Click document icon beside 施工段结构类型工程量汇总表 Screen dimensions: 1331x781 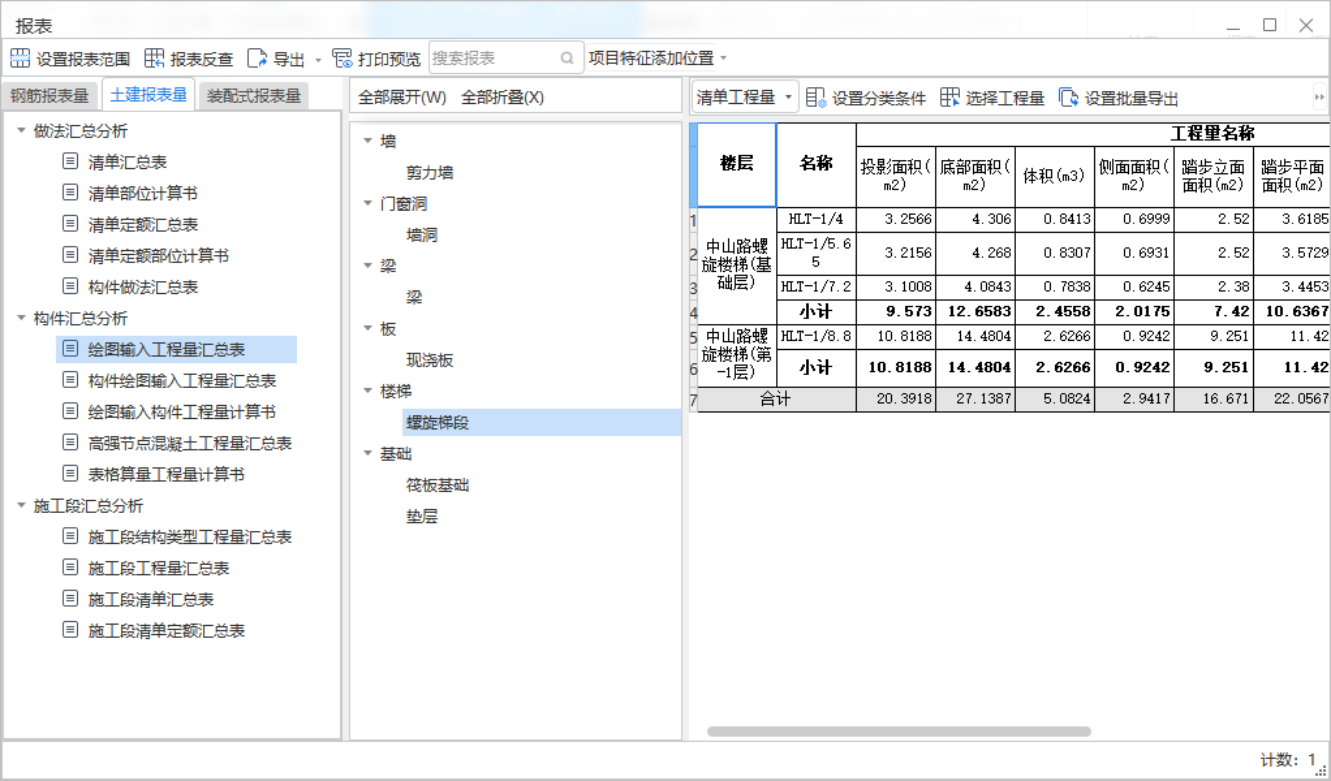click(x=70, y=536)
